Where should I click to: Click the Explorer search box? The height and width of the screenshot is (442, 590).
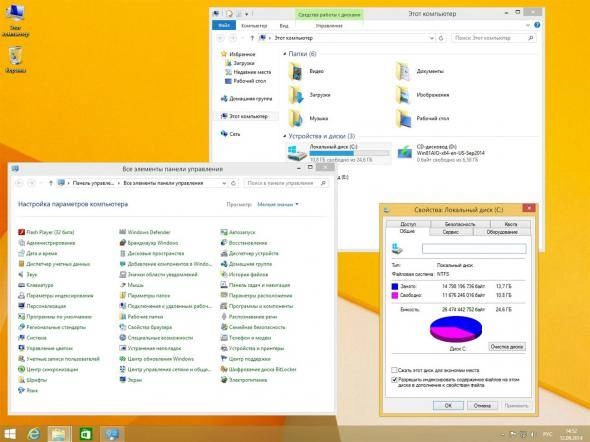[x=493, y=38]
